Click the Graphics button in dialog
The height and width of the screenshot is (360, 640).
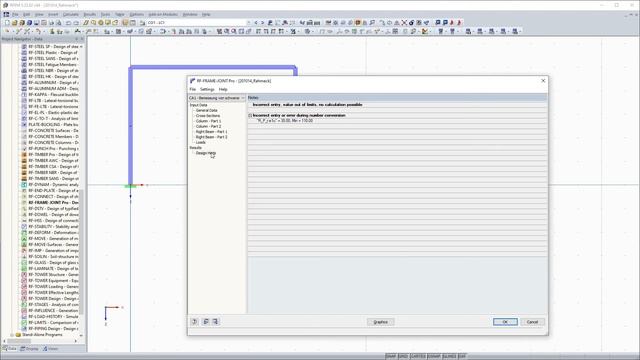point(380,322)
